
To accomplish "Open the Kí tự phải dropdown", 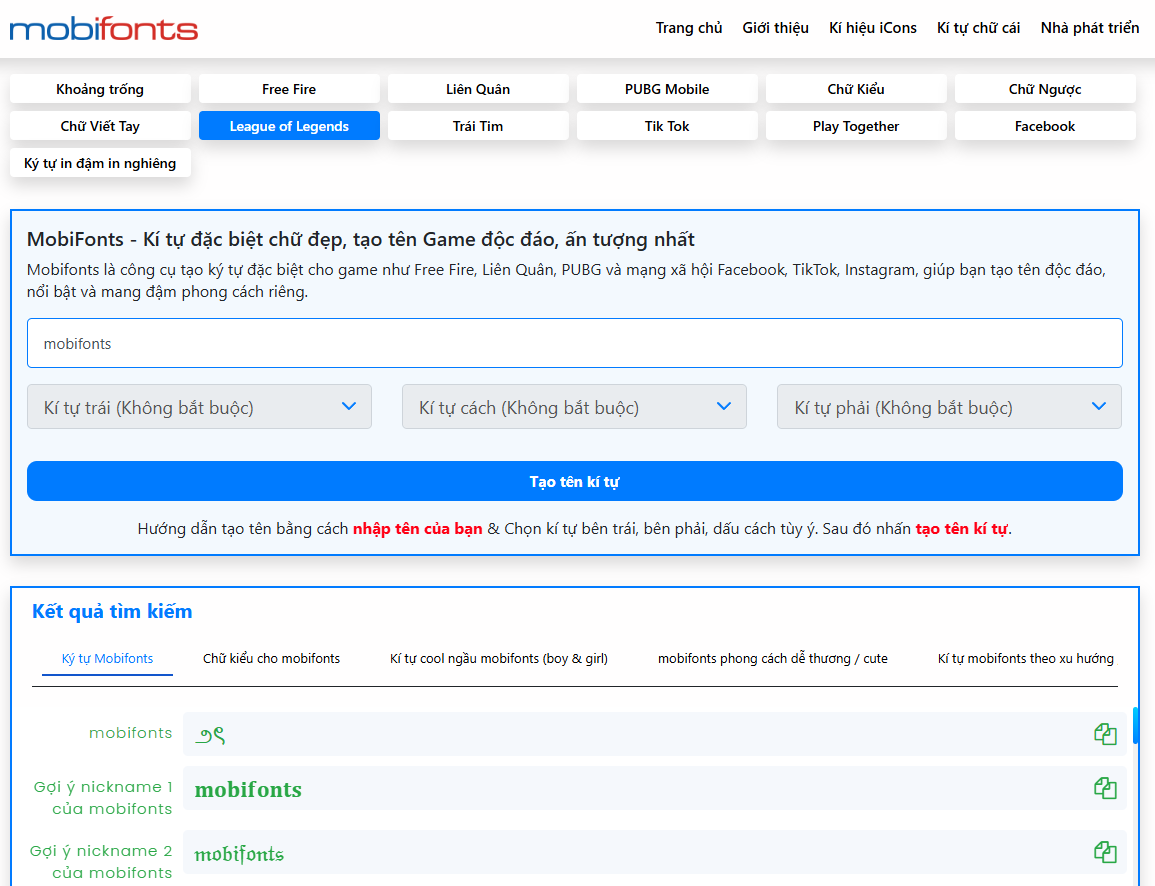I will click(x=949, y=407).
